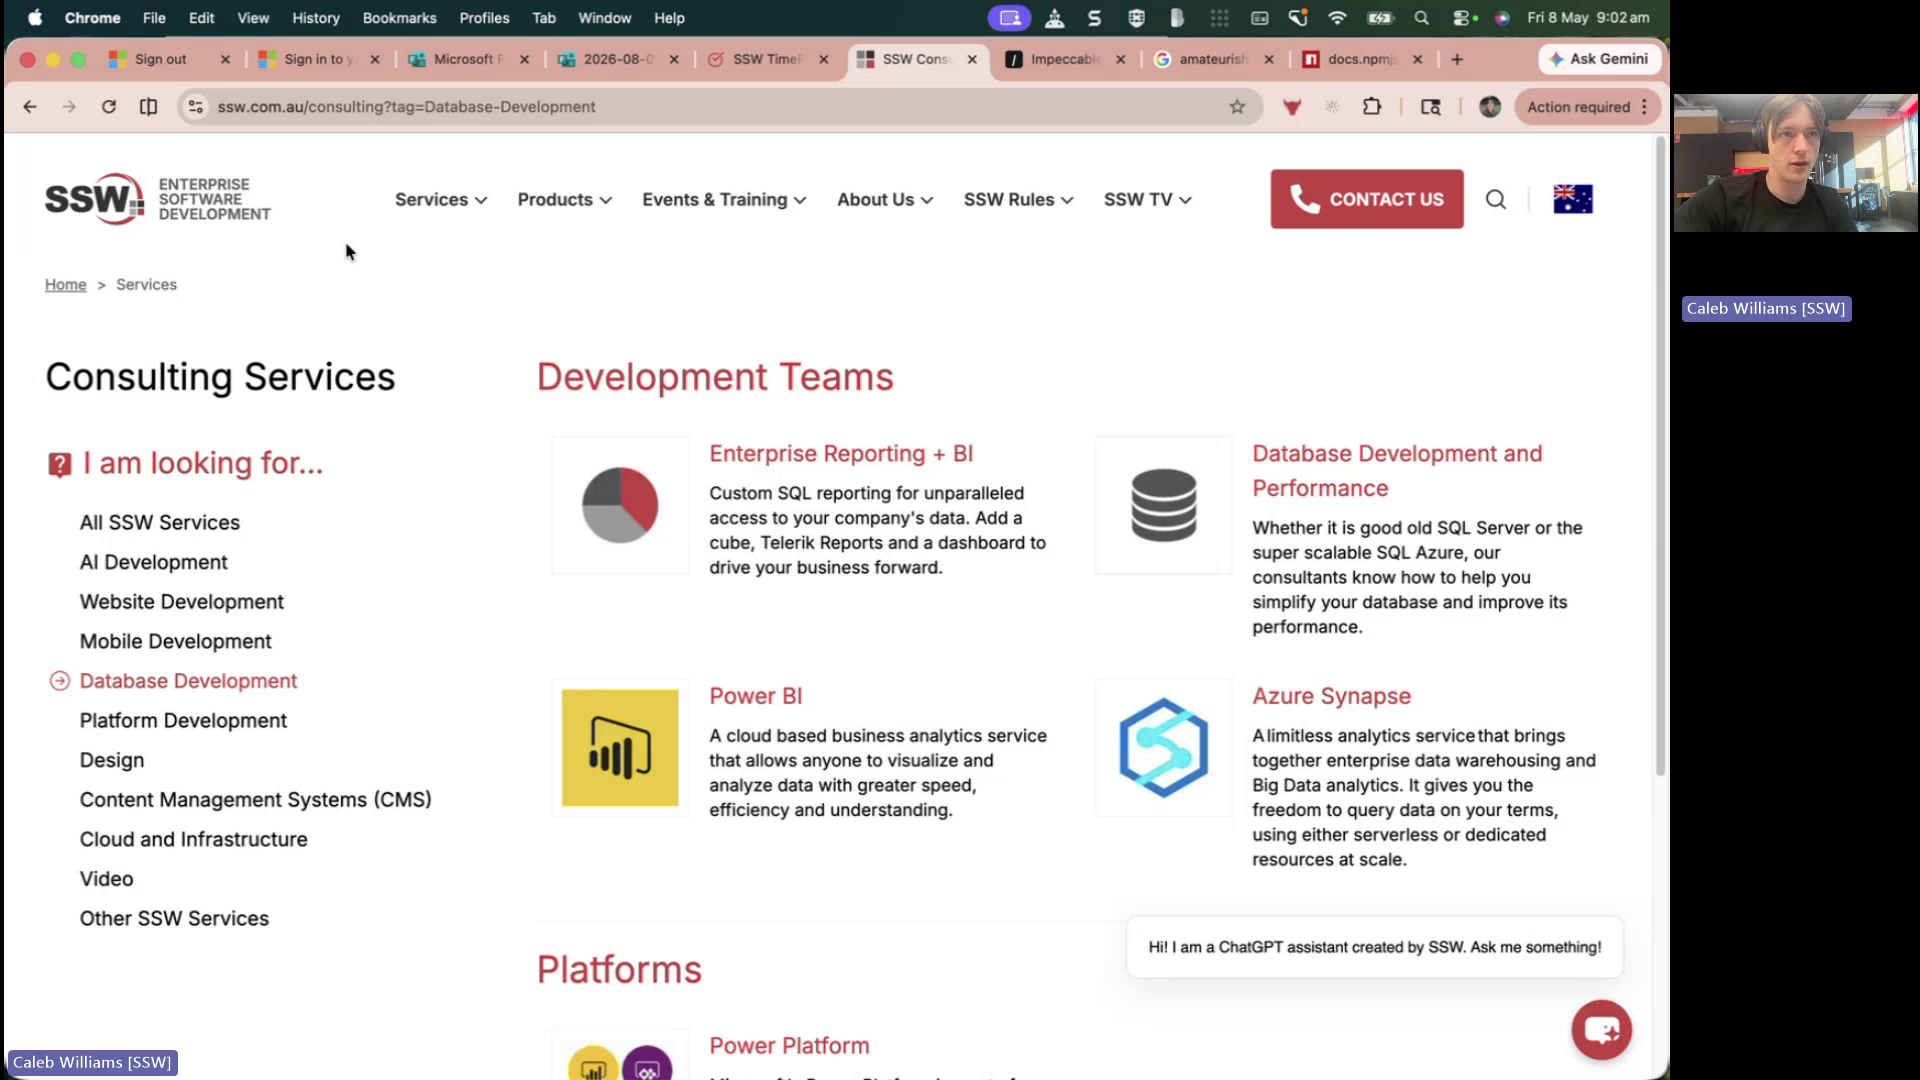Select Video filter
This screenshot has width=1920, height=1080.
[106, 879]
